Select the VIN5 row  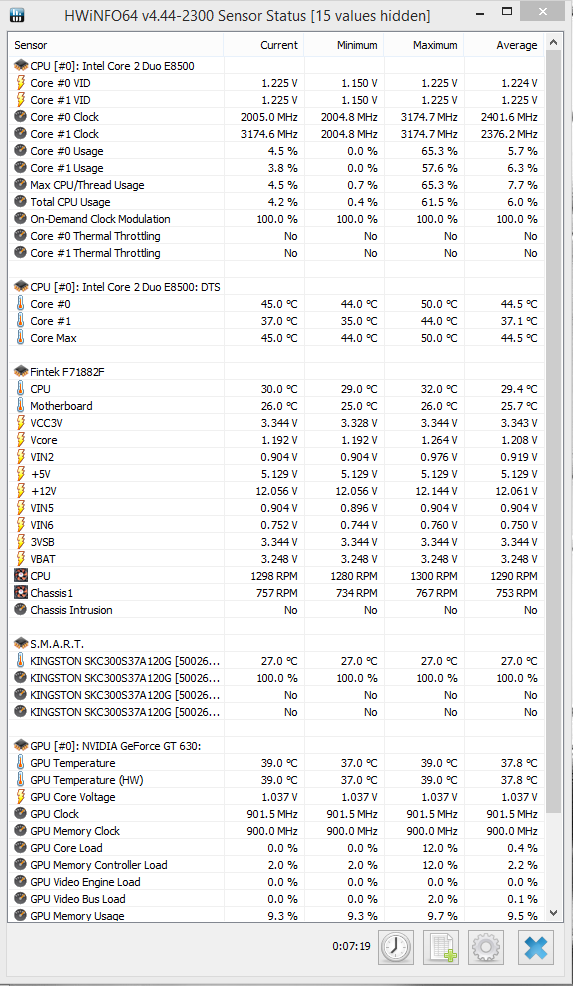(x=277, y=507)
